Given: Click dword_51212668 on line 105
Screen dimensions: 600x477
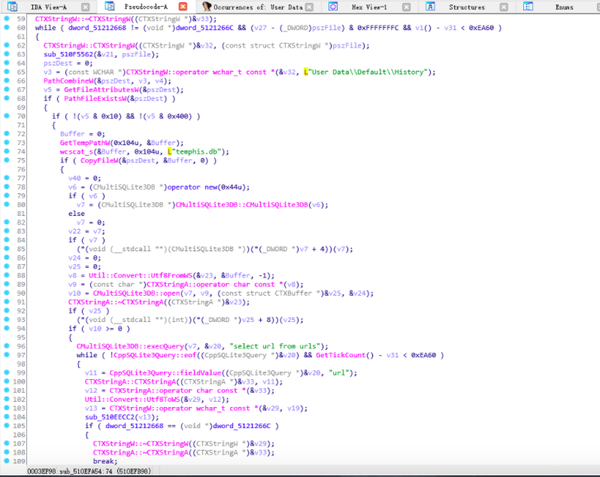Looking at the screenshot, I should pyautogui.click(x=134, y=426).
